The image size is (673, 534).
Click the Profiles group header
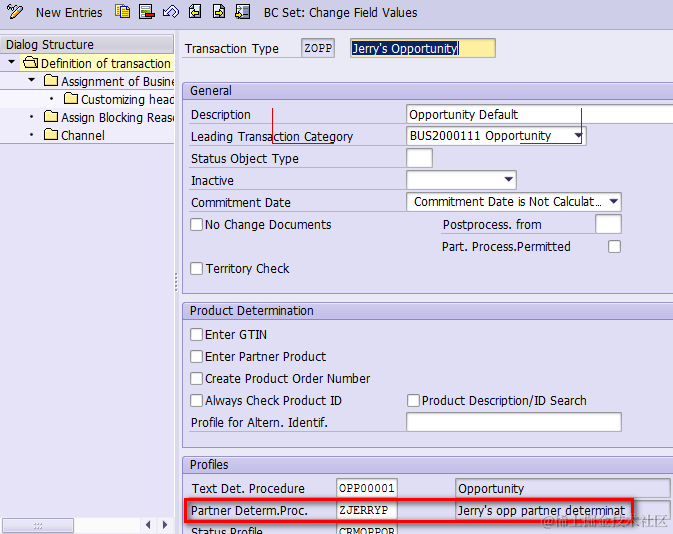[427, 464]
